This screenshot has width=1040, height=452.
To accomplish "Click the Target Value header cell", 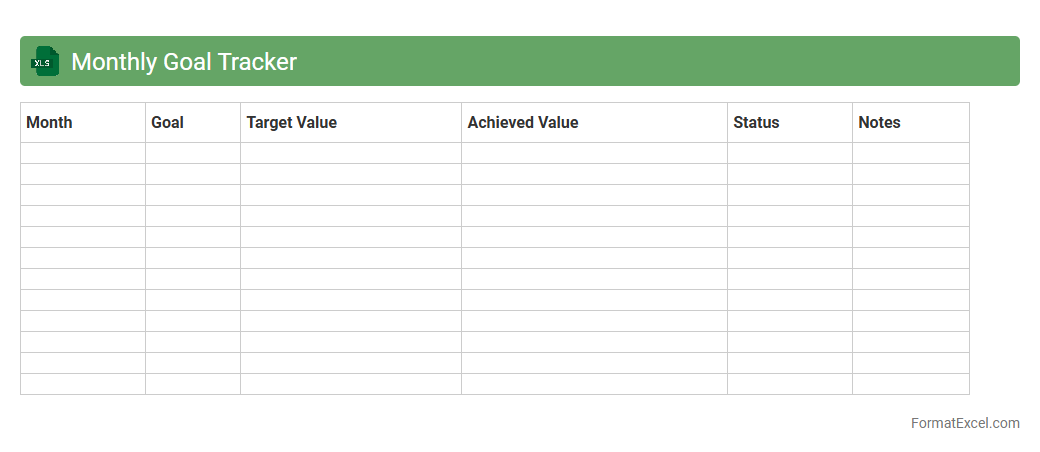I will (x=350, y=123).
